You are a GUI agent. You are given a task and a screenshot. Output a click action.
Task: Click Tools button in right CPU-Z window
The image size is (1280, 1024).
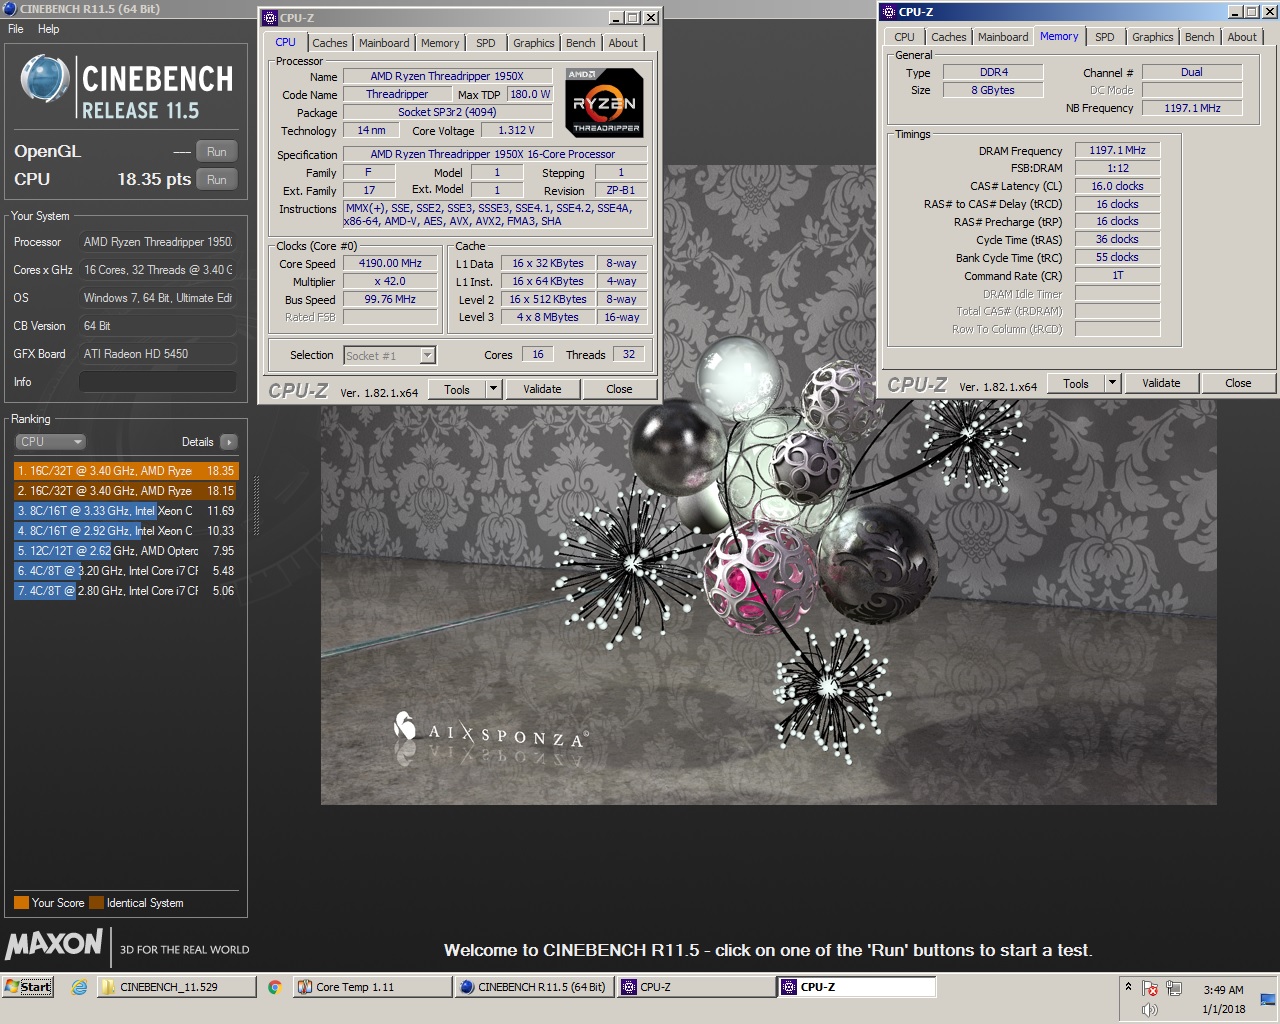click(x=1076, y=384)
